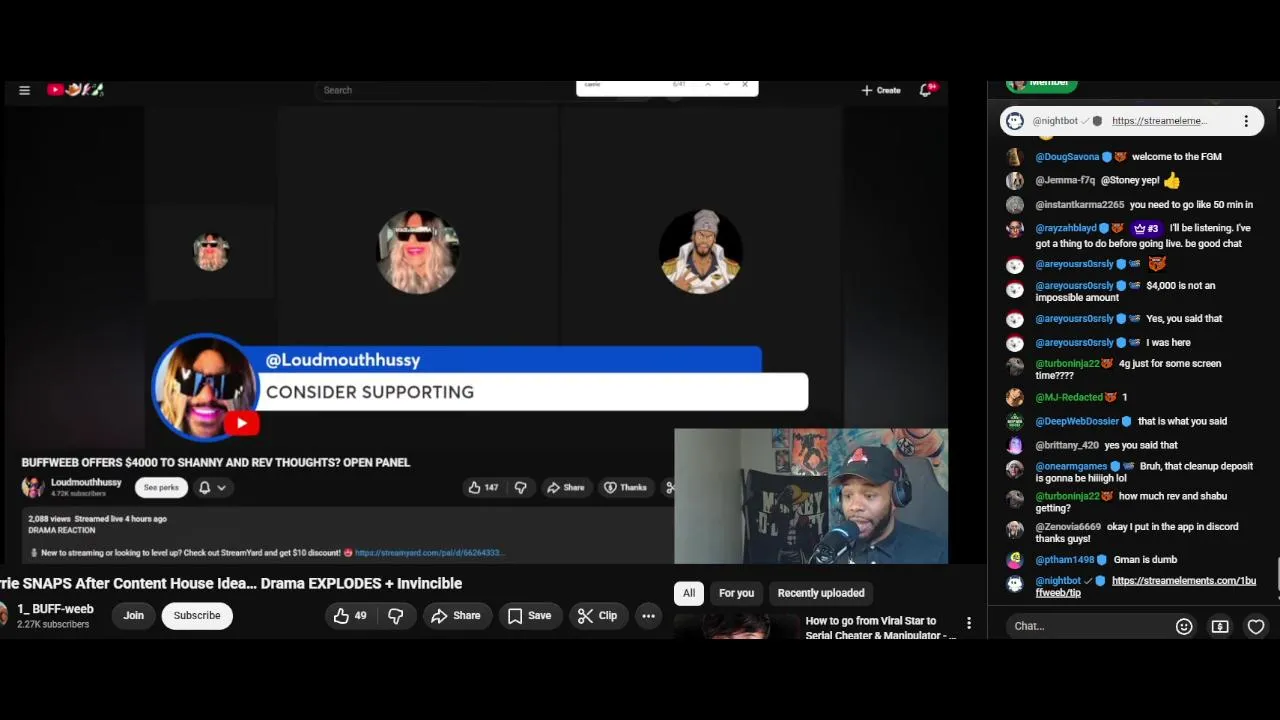Viewport: 1280px width, 720px height.
Task: Select the All filter chip
Action: coord(689,593)
